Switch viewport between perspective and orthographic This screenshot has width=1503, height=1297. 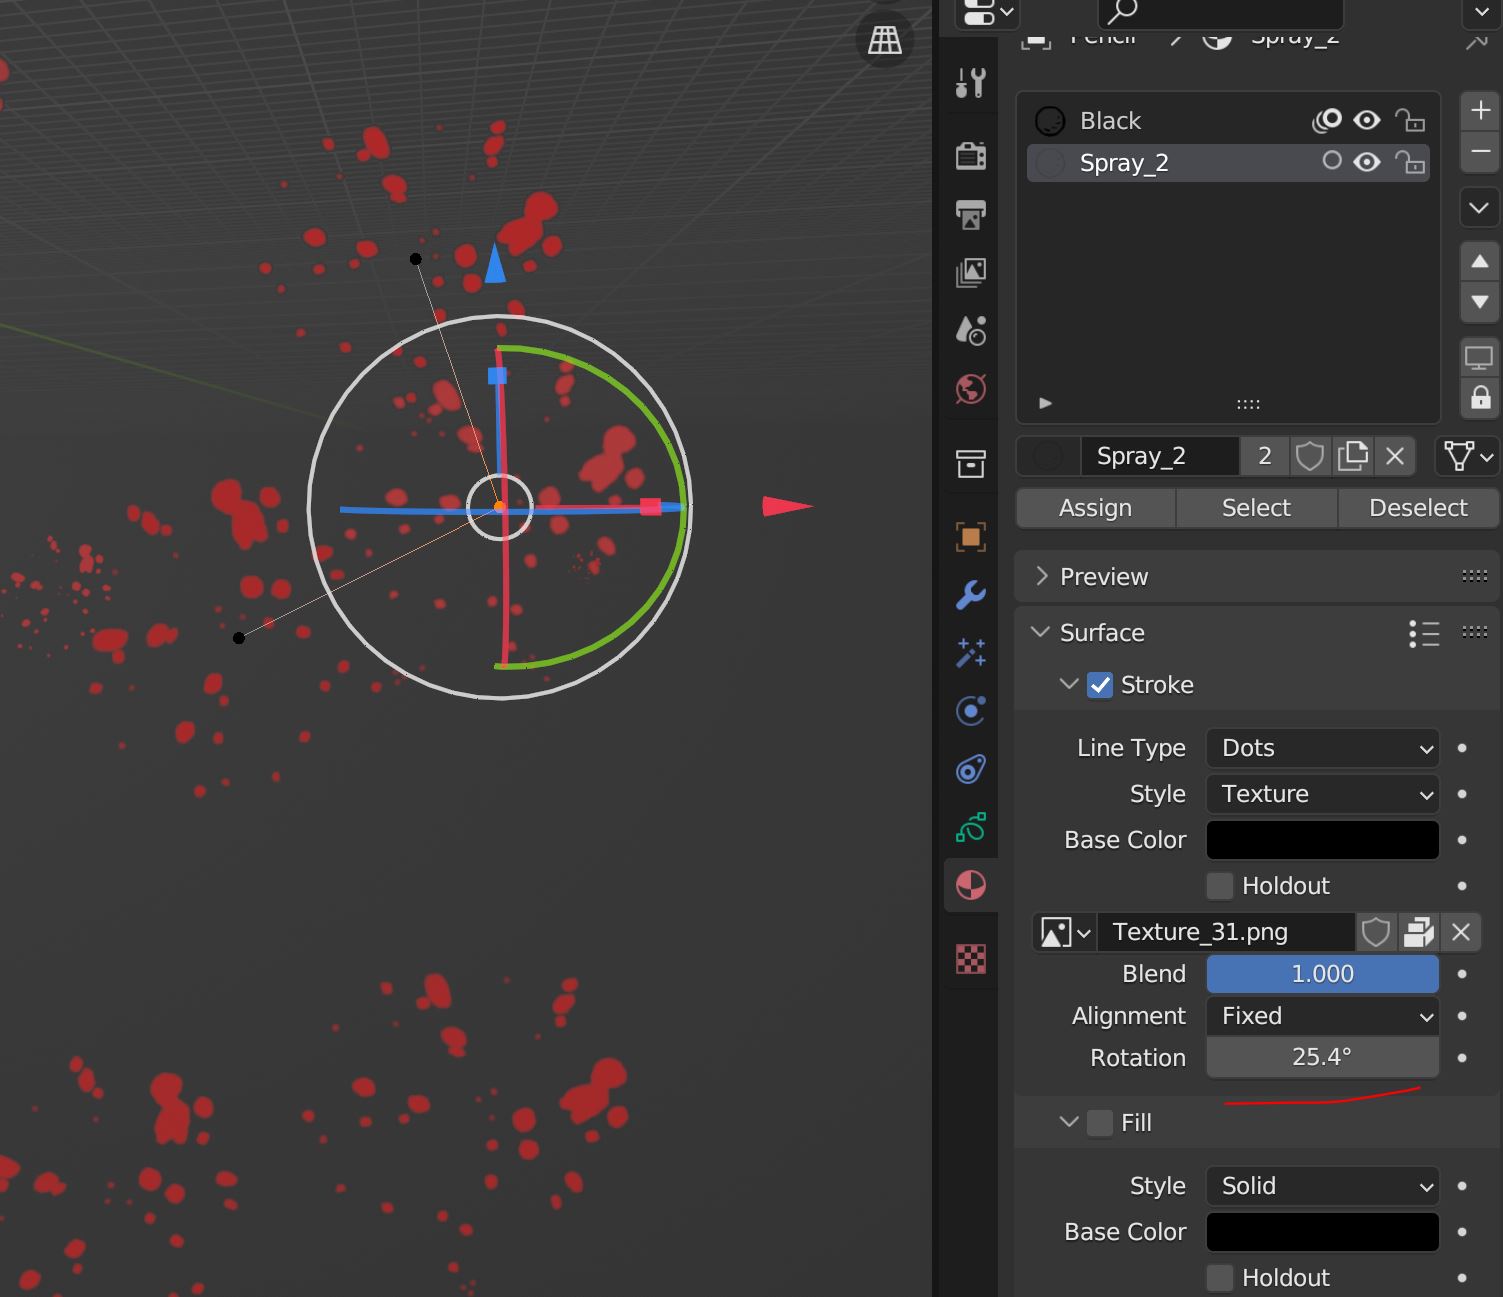[x=885, y=40]
